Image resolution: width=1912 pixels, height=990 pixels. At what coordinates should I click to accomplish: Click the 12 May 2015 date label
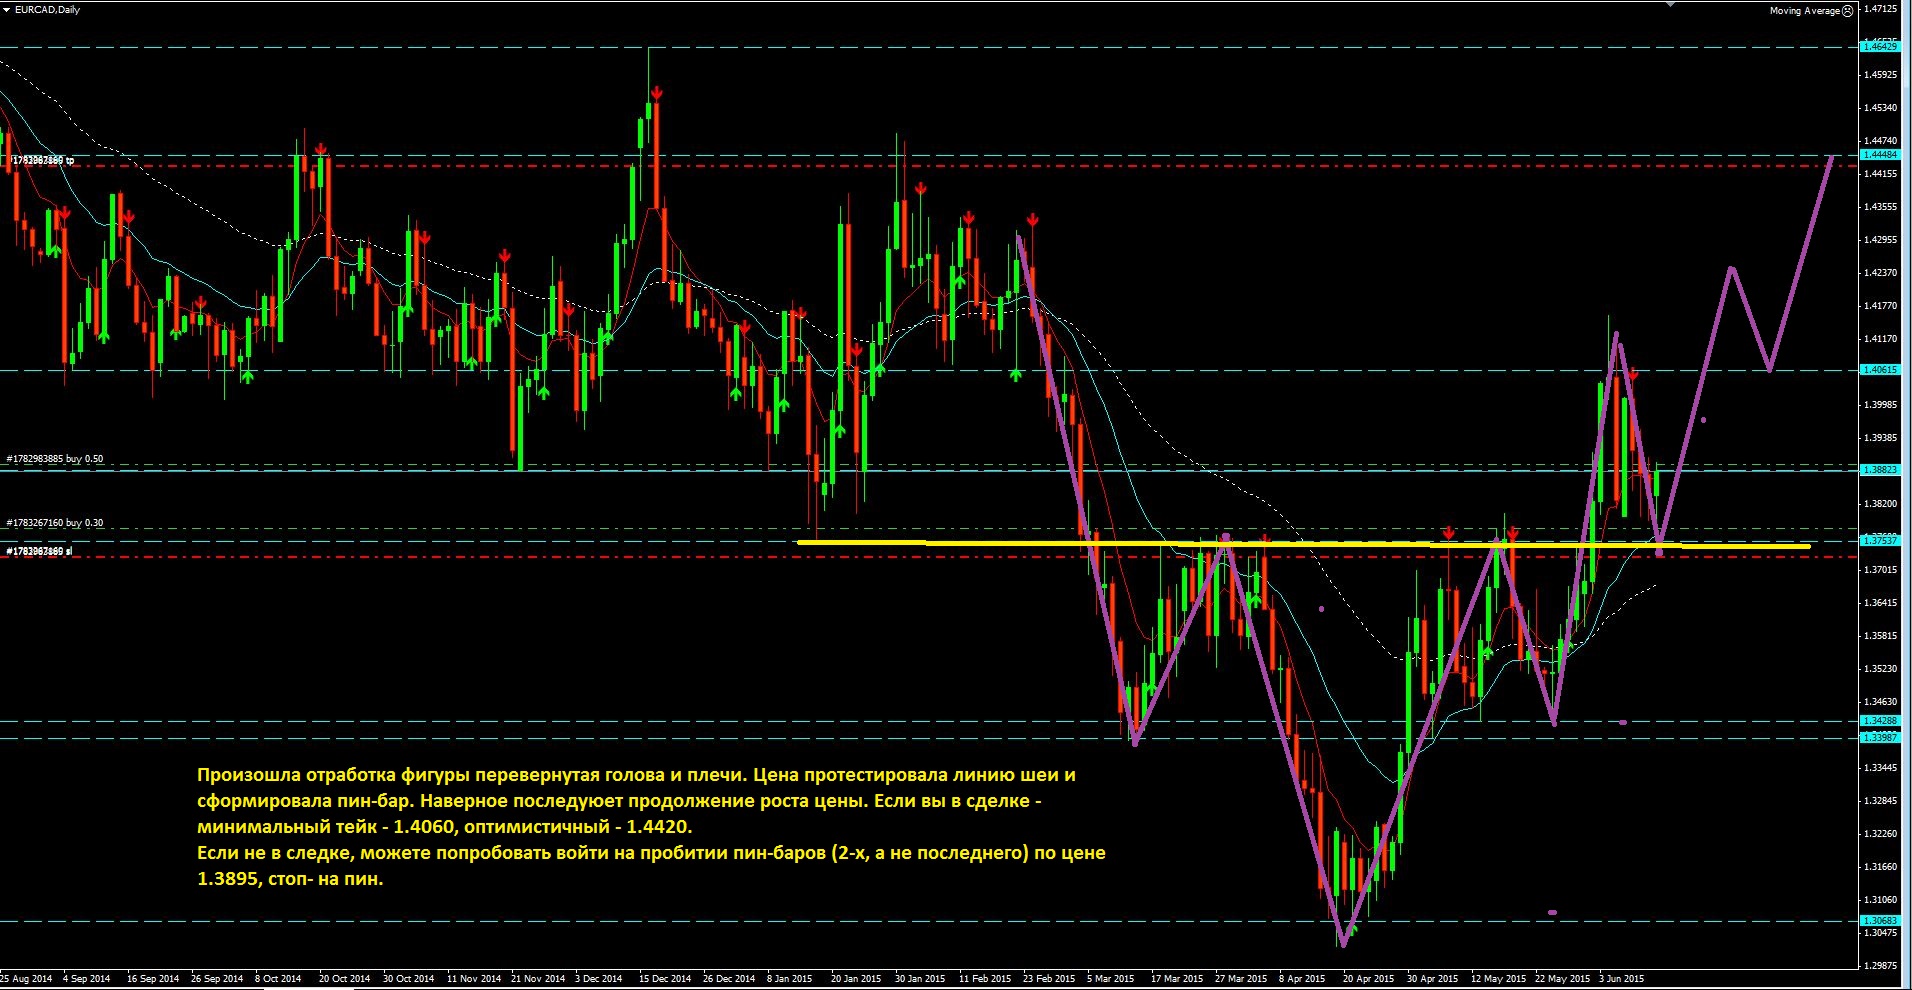coord(1499,979)
